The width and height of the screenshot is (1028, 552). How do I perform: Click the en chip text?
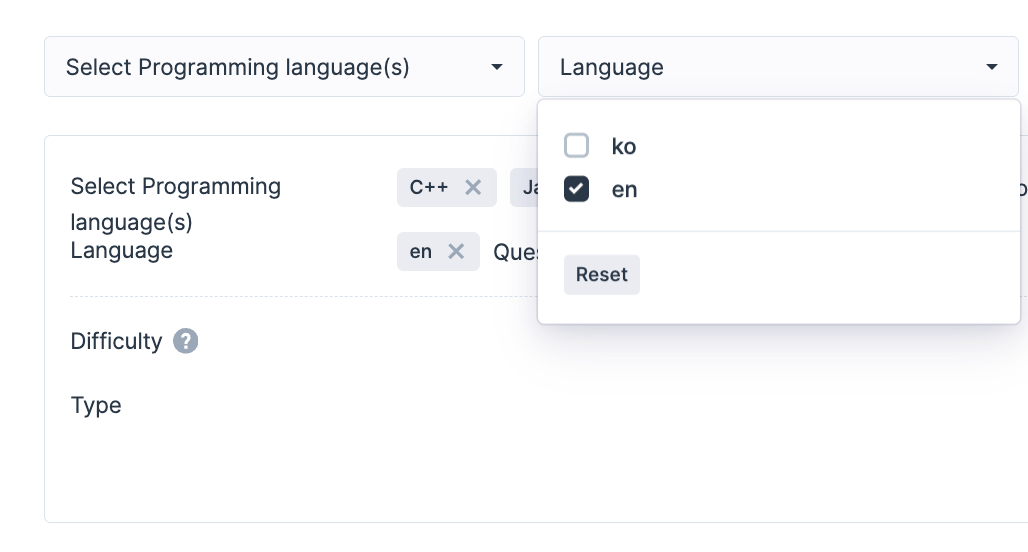click(x=421, y=251)
